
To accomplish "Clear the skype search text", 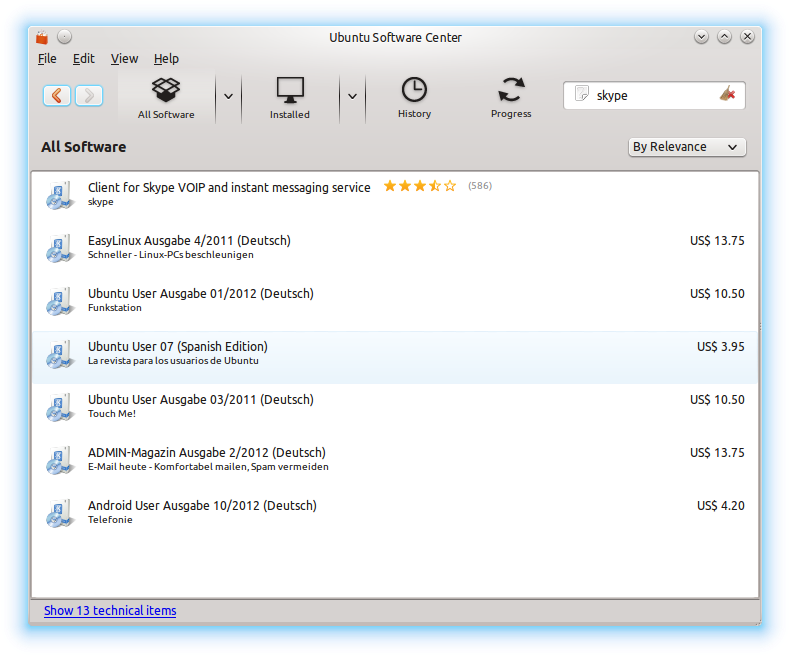I will pyautogui.click(x=727, y=95).
